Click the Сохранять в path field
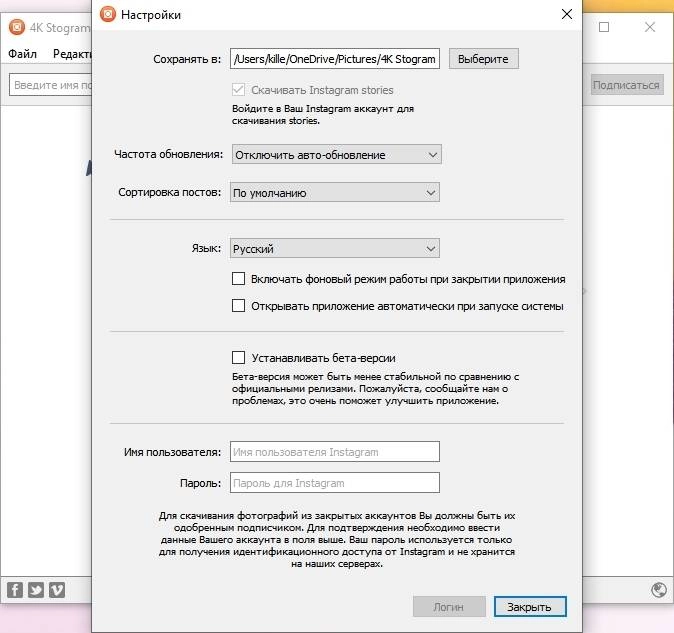The width and height of the screenshot is (674, 633). [x=335, y=58]
